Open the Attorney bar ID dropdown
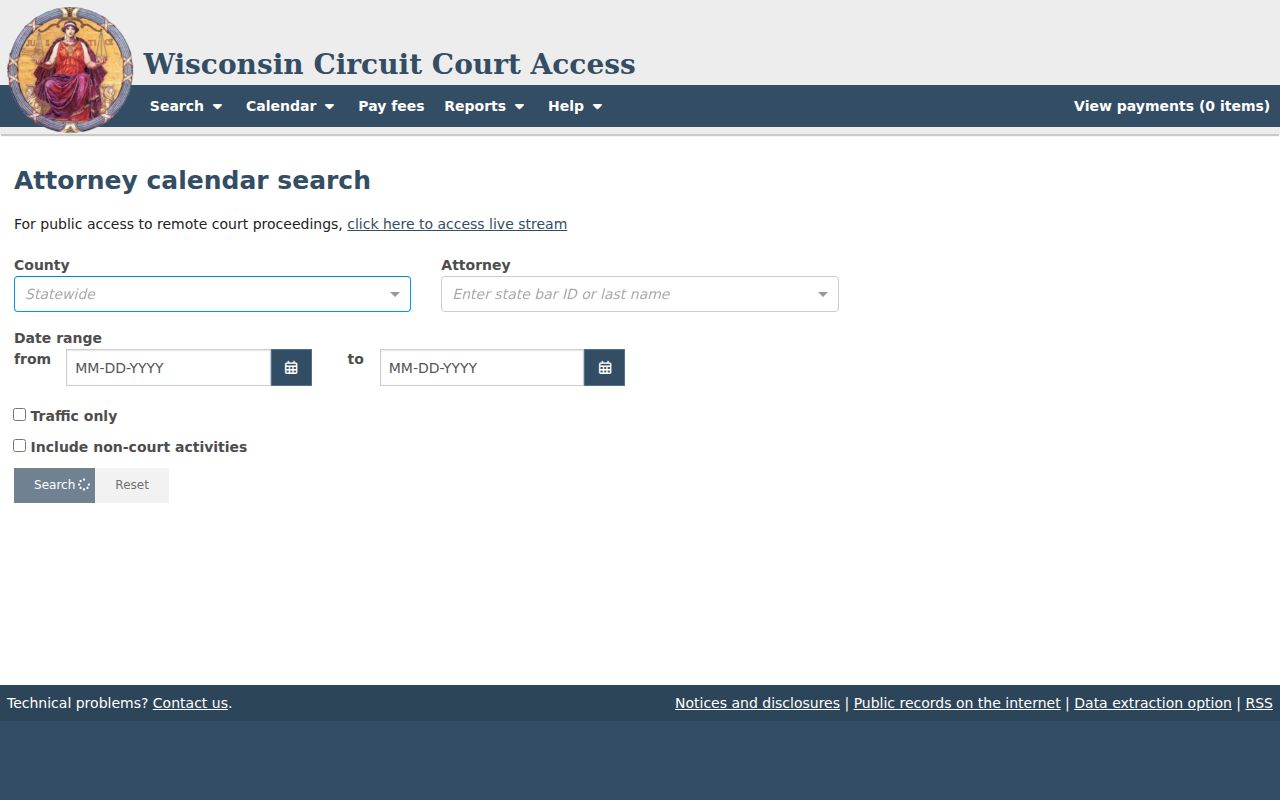Viewport: 1280px width, 800px height. [x=640, y=294]
